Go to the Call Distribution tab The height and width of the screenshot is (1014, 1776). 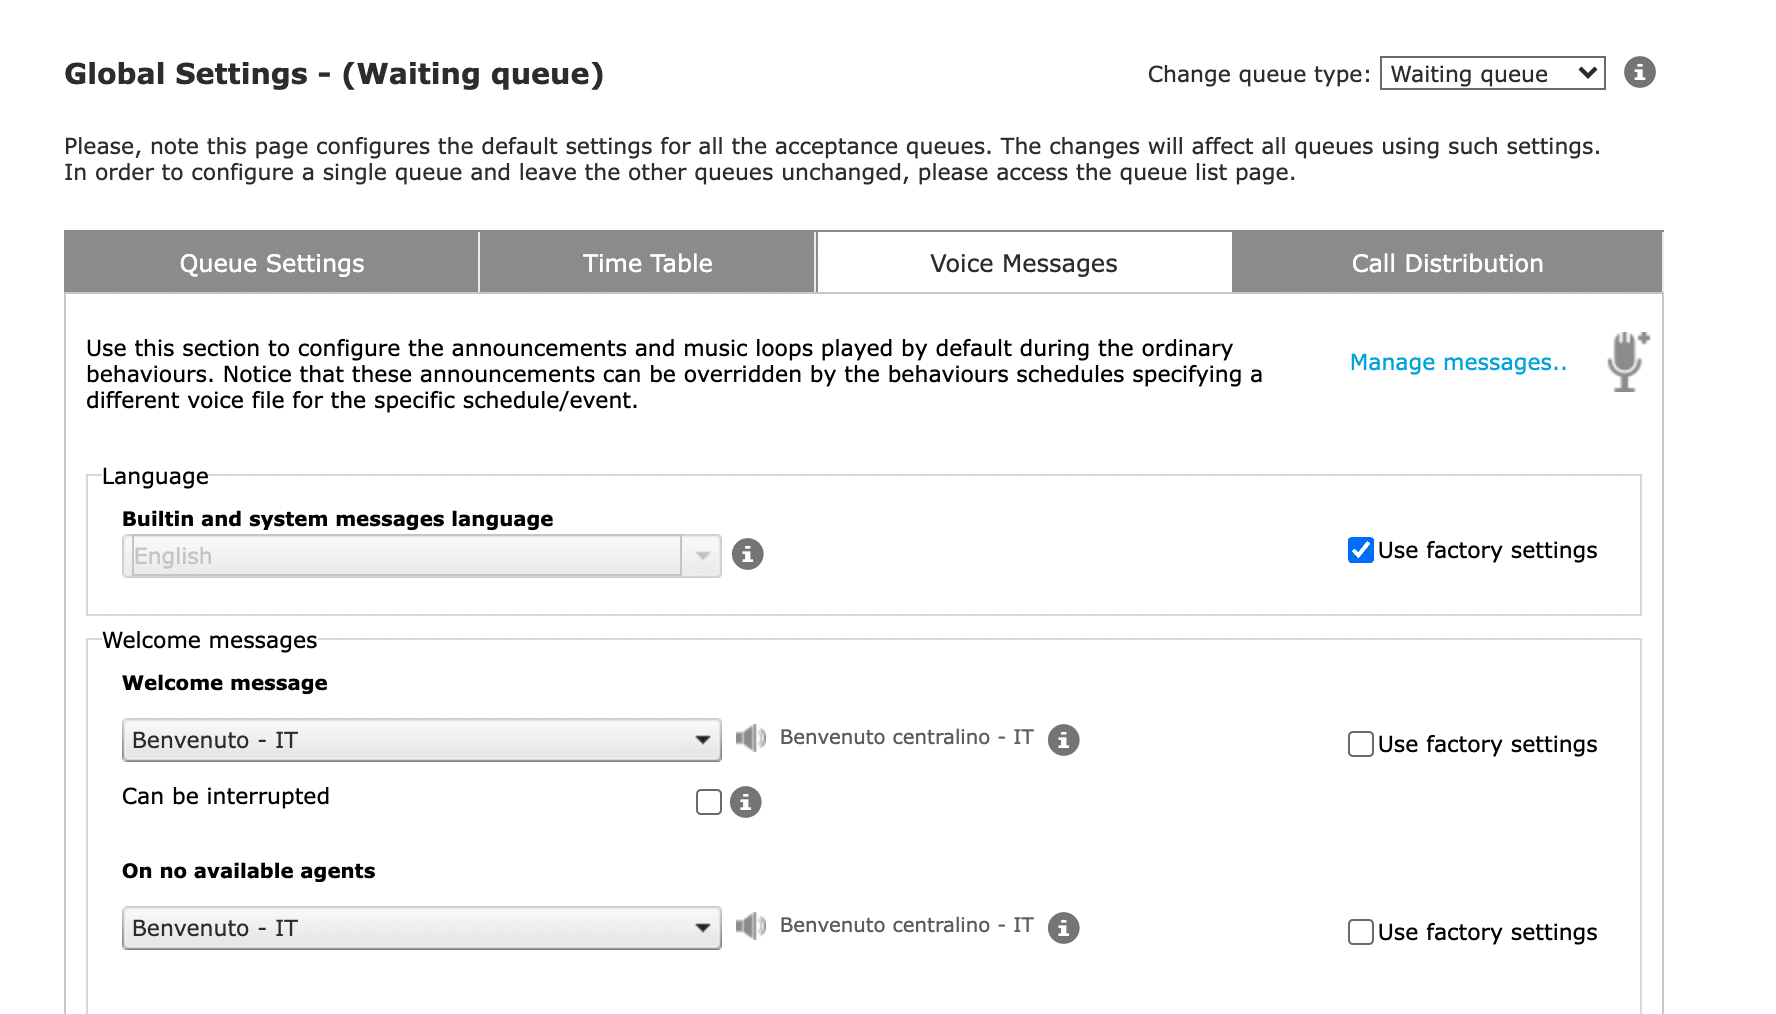(x=1446, y=263)
